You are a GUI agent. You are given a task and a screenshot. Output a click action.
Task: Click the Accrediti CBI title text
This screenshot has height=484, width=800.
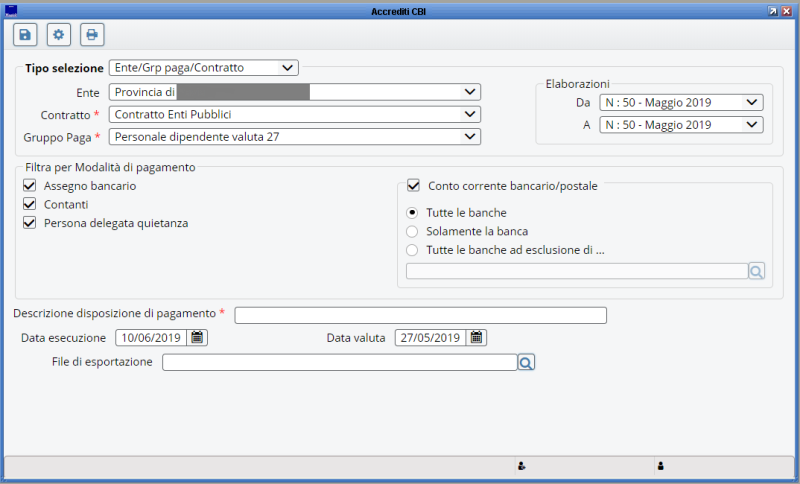(398, 11)
